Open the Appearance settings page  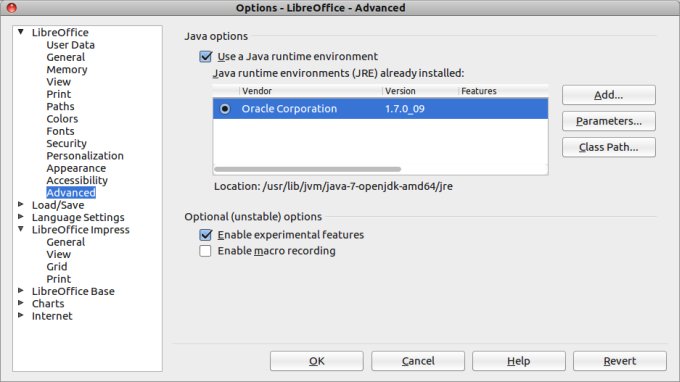(x=76, y=168)
